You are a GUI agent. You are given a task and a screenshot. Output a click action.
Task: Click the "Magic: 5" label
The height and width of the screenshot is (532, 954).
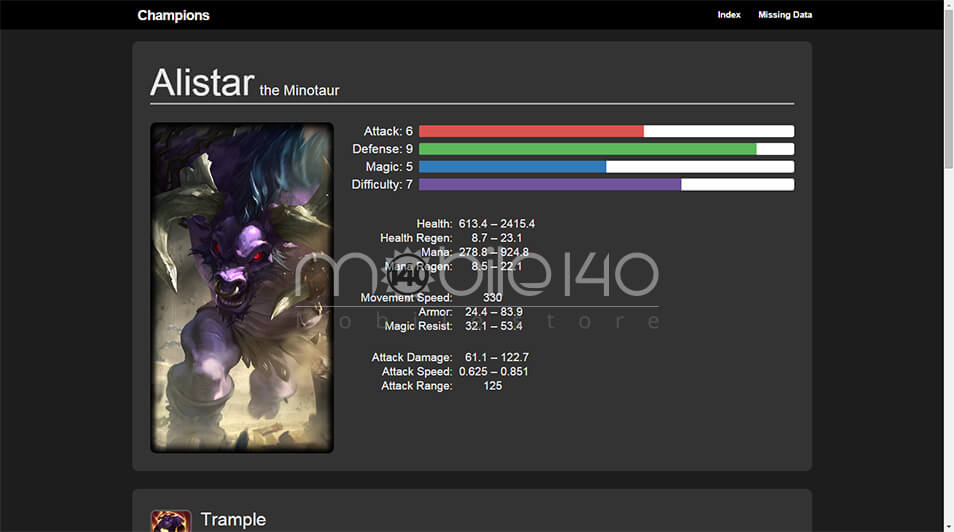(389, 166)
